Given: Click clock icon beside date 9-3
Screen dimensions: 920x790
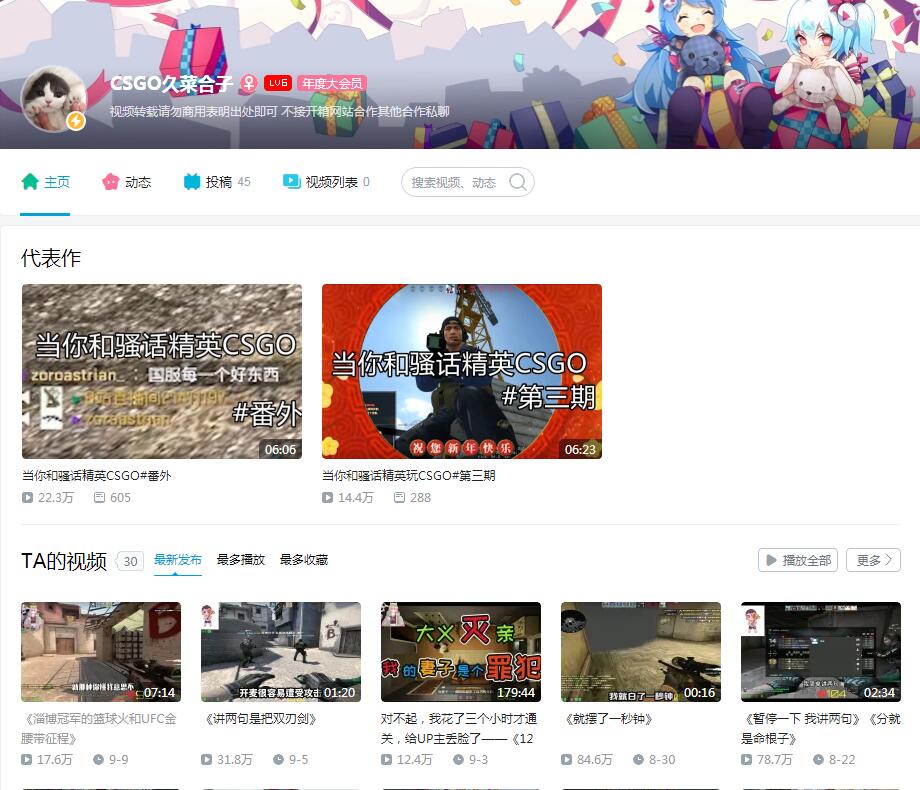Looking at the screenshot, I should [x=459, y=759].
